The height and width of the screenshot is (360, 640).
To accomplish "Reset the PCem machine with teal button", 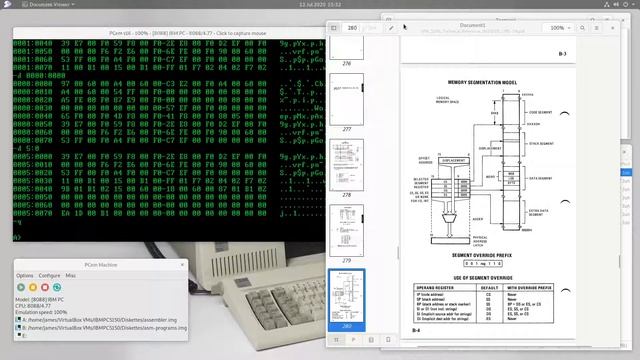I will (57, 287).
